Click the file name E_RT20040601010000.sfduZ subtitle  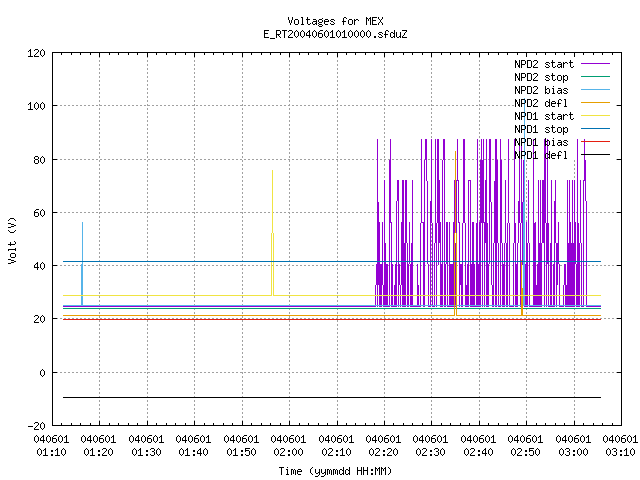[x=335, y=34]
